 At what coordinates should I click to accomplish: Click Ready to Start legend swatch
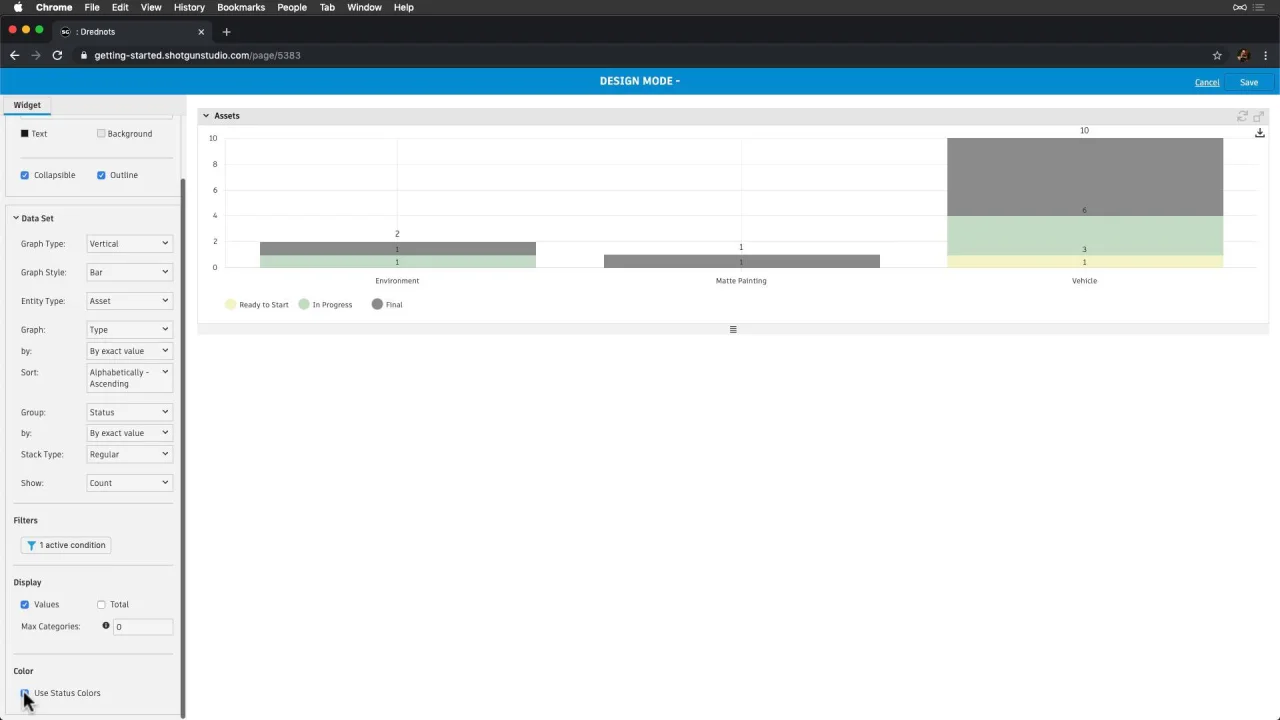coord(231,304)
